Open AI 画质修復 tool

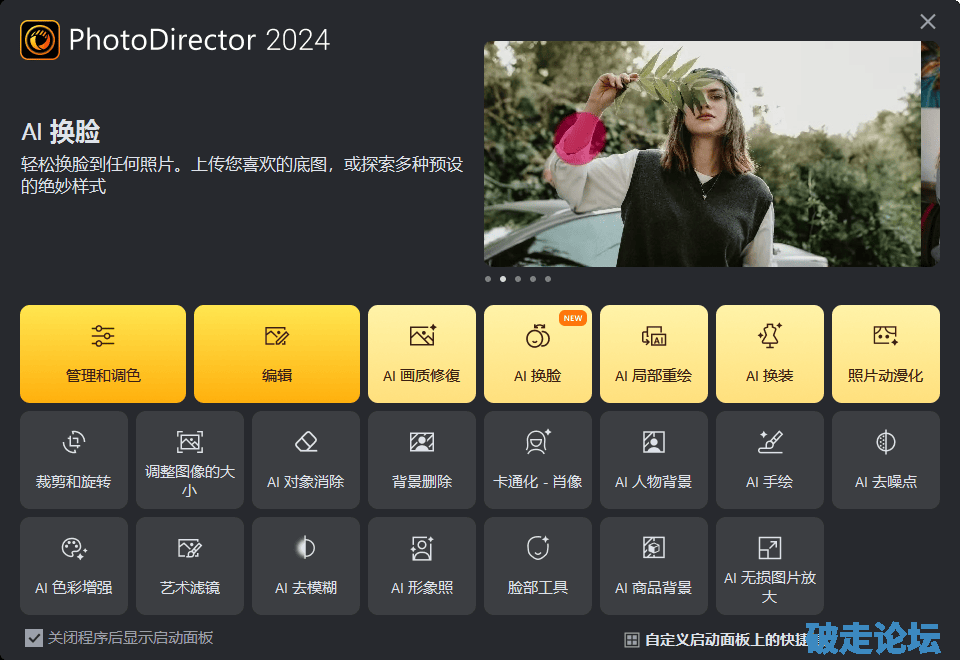(422, 354)
